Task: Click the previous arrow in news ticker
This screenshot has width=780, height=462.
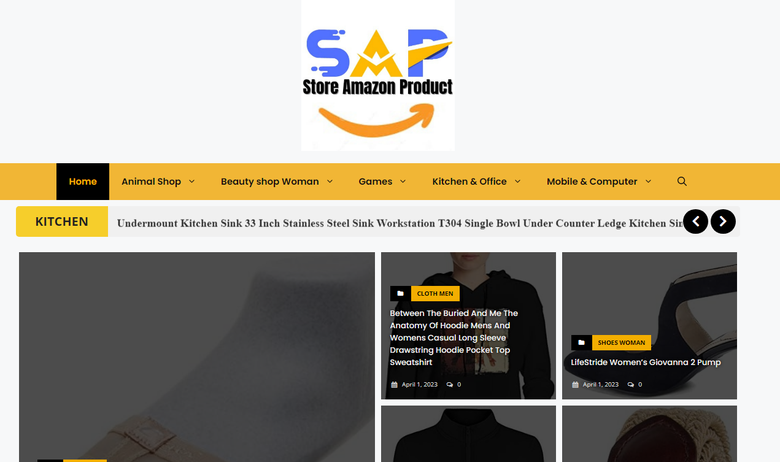Action: pos(695,221)
